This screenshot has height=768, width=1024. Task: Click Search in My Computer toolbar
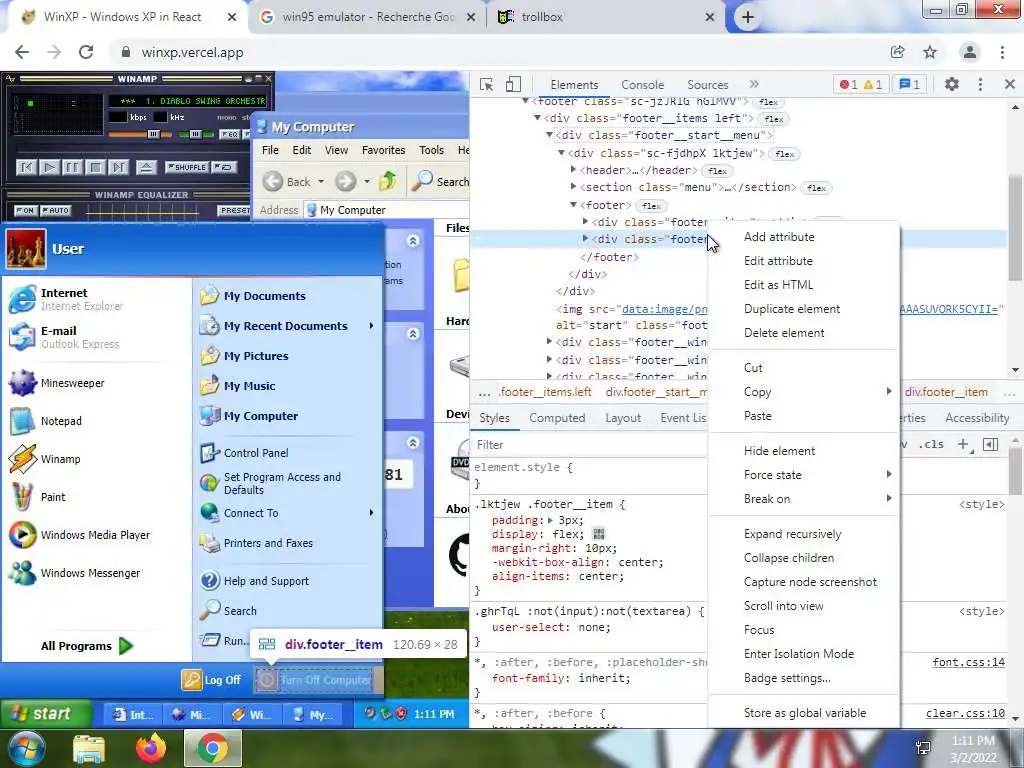(441, 181)
